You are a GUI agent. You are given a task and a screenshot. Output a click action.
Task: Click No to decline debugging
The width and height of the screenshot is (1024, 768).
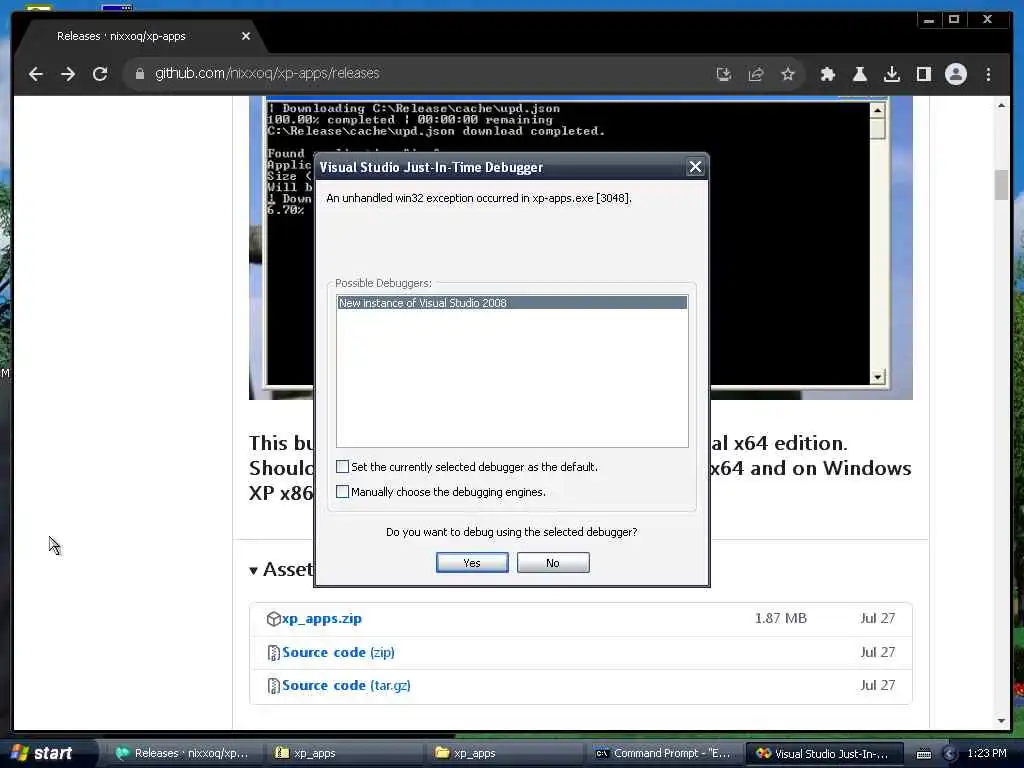pyautogui.click(x=553, y=563)
